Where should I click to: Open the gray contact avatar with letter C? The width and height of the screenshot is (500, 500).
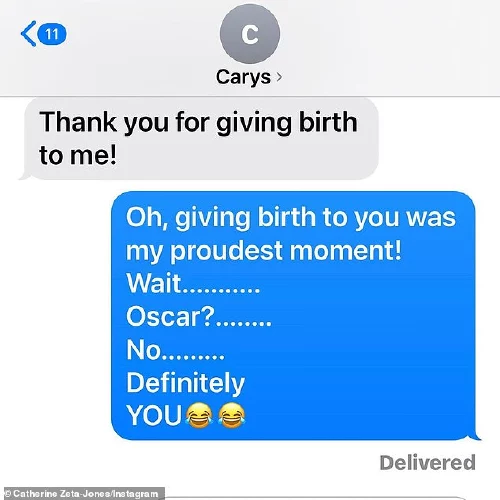tap(250, 34)
